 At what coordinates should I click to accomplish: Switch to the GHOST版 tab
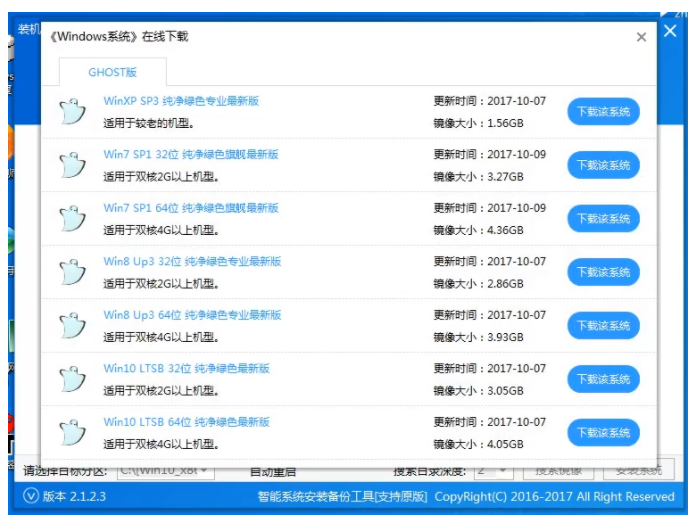(112, 72)
